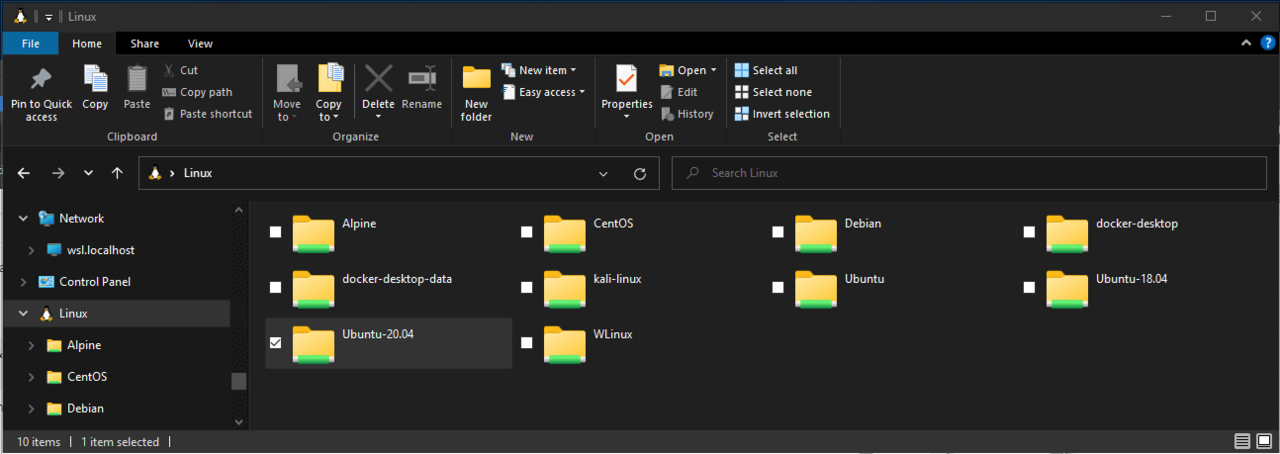The height and width of the screenshot is (454, 1280).
Task: Check the docker-desktop folder checkbox
Action: tap(1028, 232)
